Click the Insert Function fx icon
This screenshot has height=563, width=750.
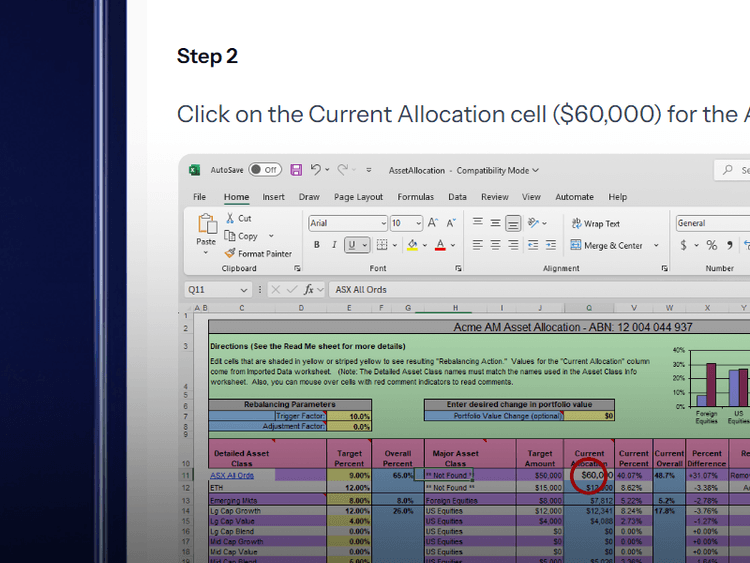click(x=310, y=290)
